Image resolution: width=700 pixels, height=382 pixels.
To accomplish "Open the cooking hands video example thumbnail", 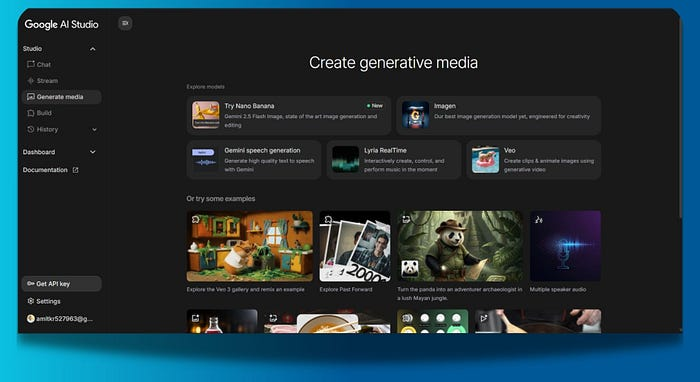I will pyautogui.click(x=538, y=321).
